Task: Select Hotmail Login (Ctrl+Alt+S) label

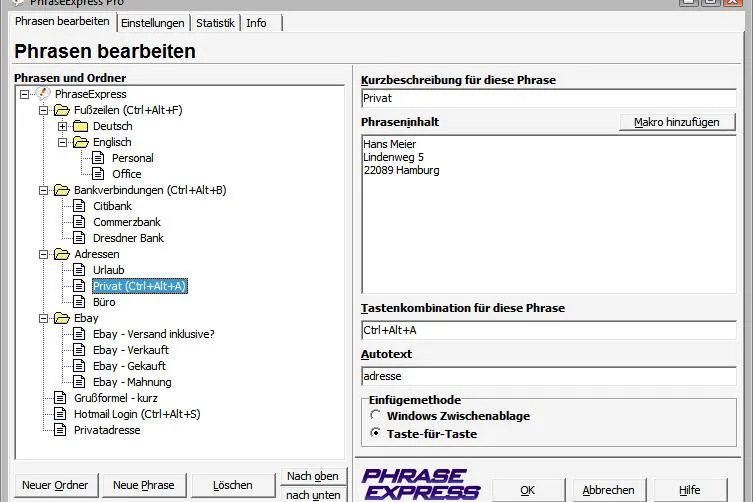Action: tap(137, 414)
